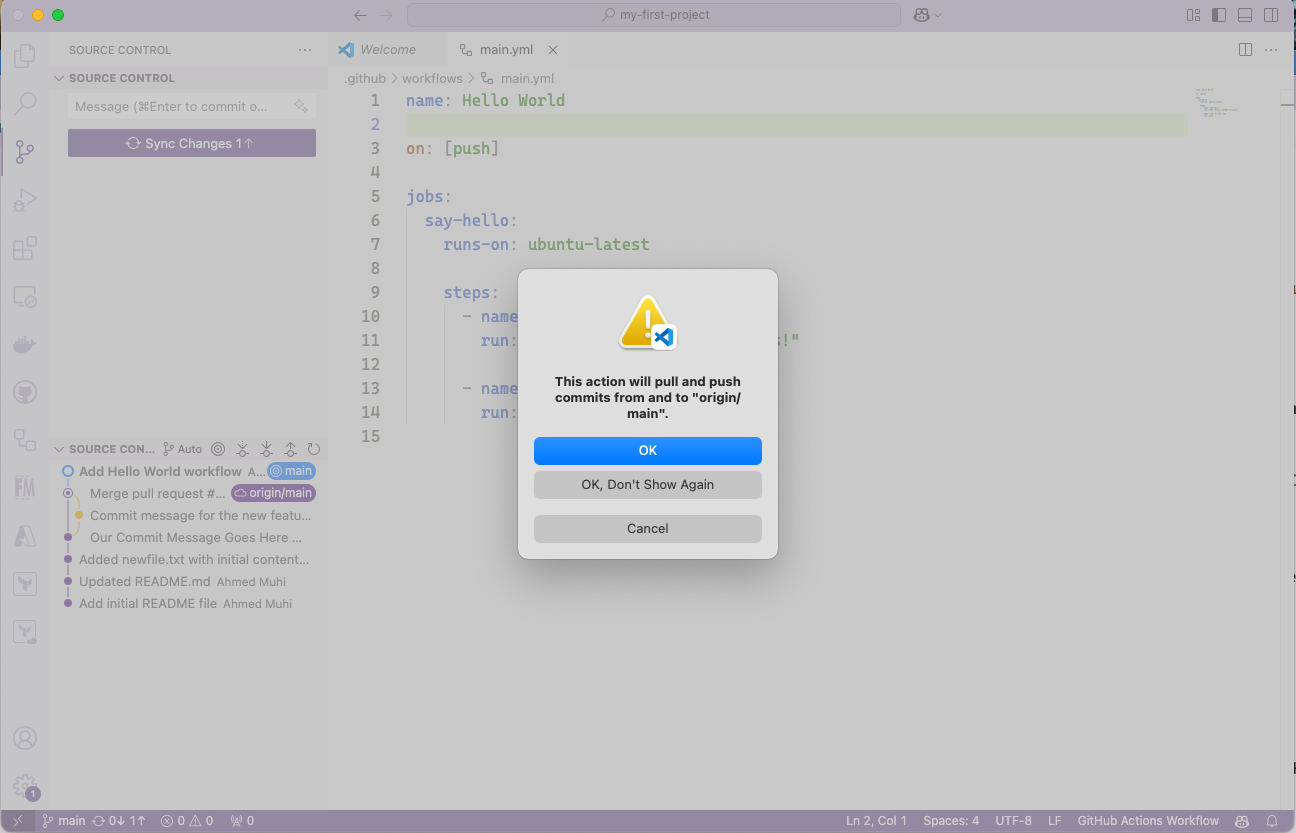This screenshot has width=1296, height=833.
Task: Select the Merge pull request commit
Action: coord(158,493)
